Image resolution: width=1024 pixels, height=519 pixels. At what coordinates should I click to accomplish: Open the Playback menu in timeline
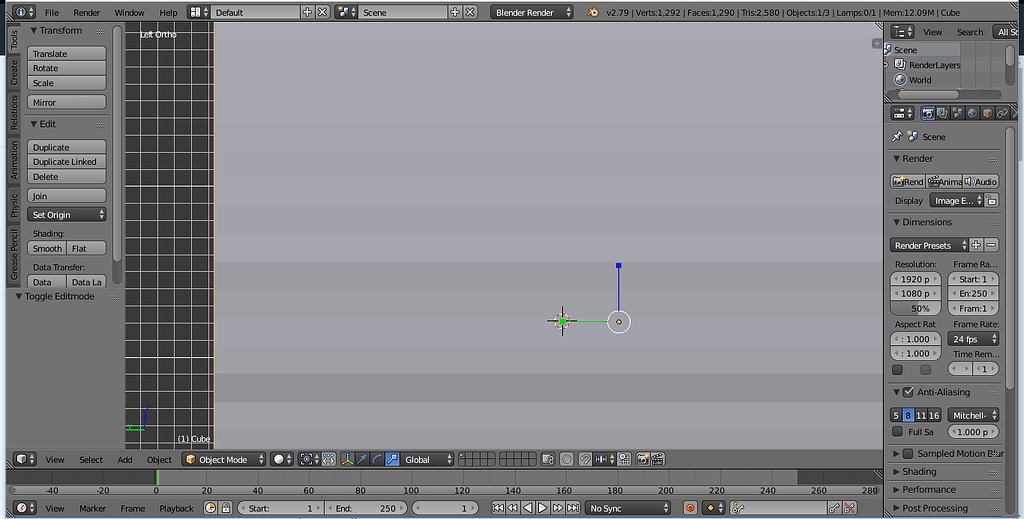pos(176,509)
